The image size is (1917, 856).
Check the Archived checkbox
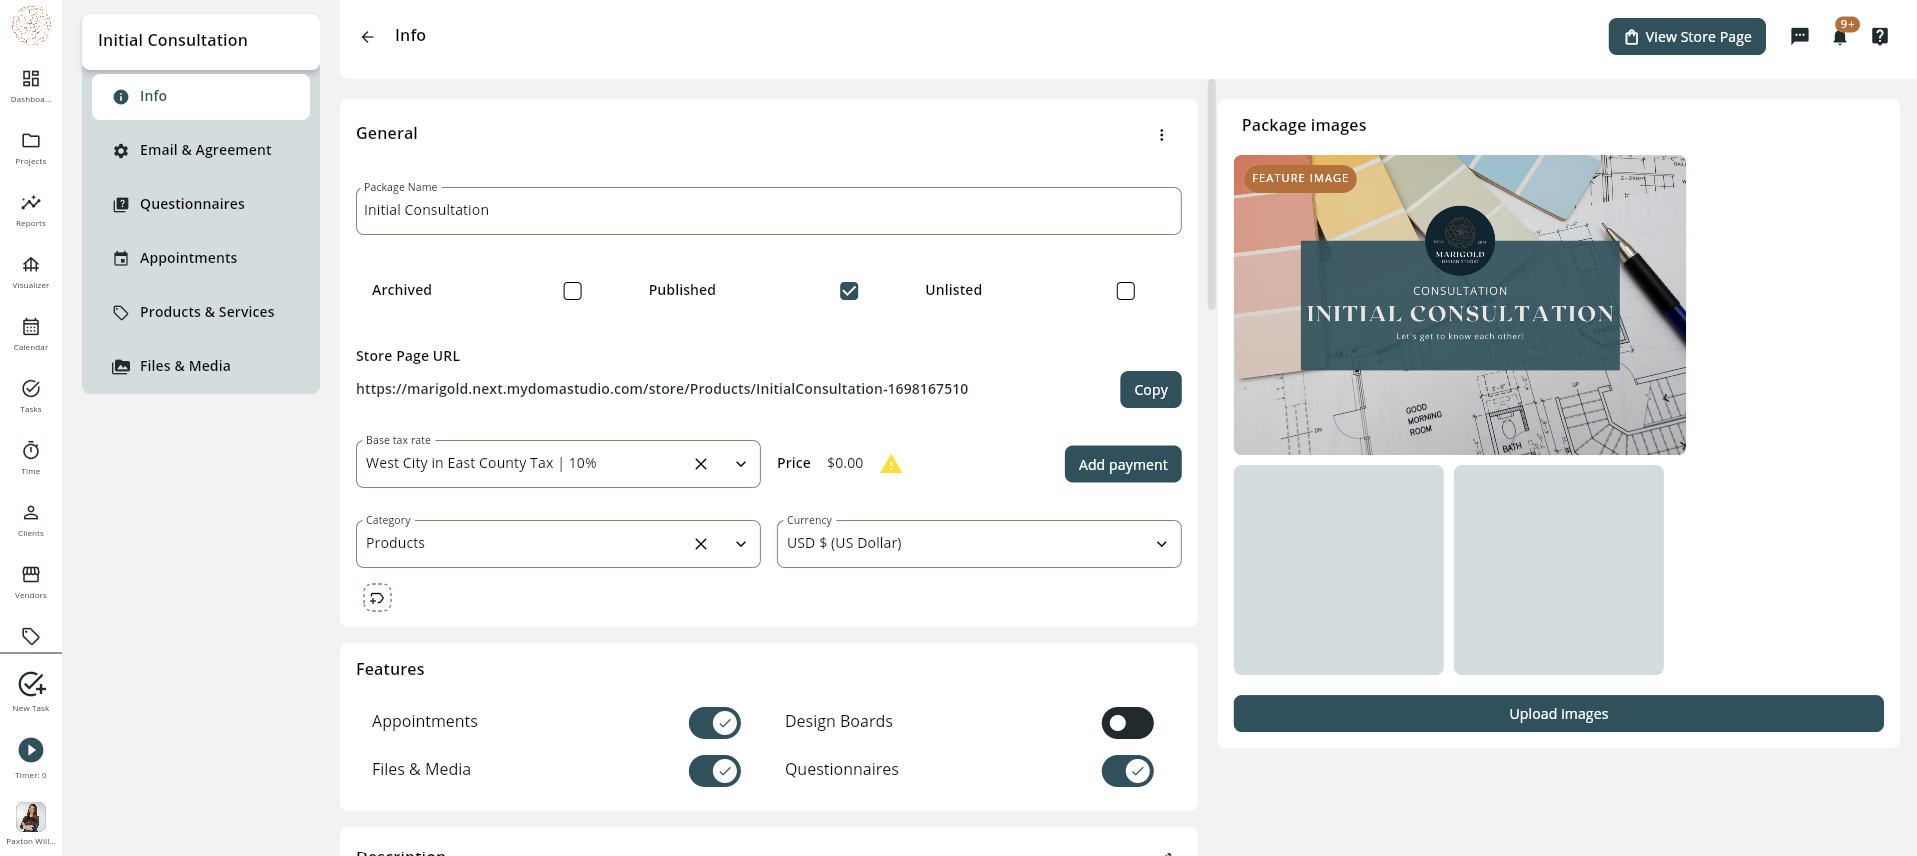(572, 291)
